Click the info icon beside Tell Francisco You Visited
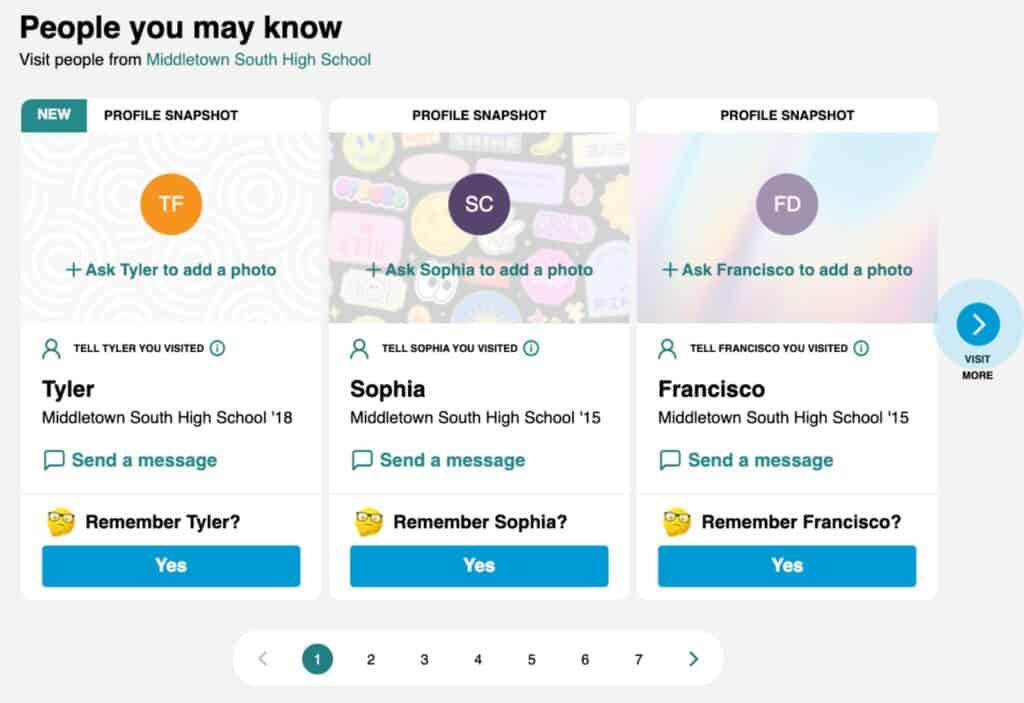This screenshot has height=703, width=1024. [x=861, y=349]
